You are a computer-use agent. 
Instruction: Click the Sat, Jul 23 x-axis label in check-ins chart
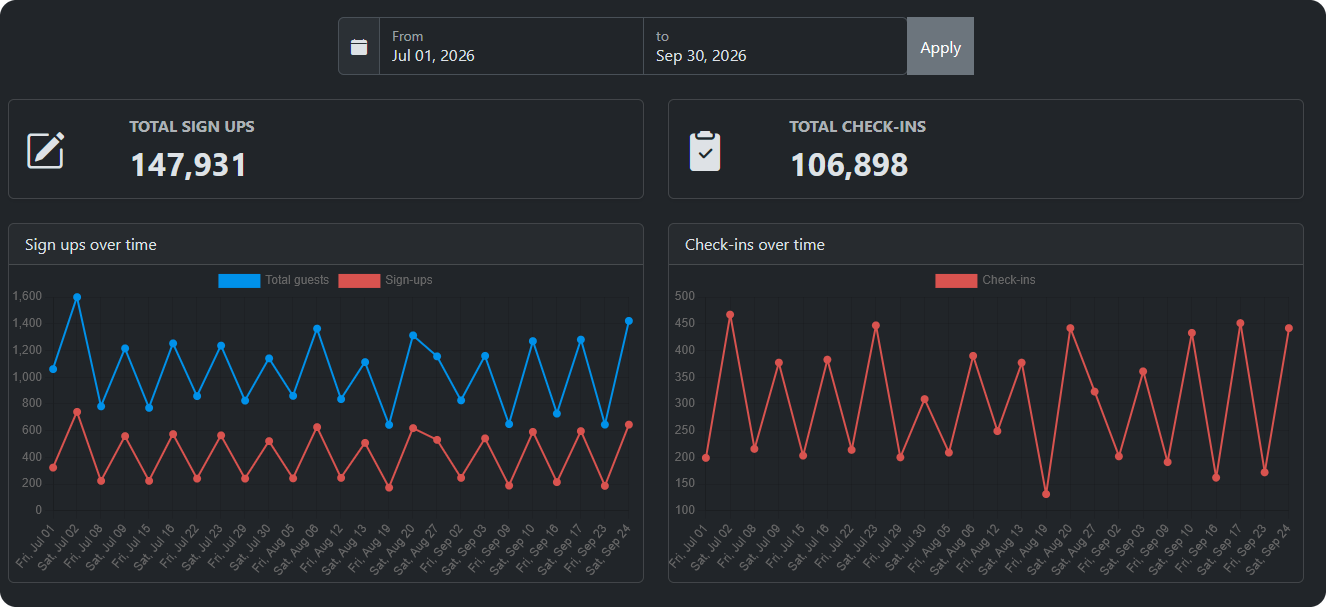coord(856,547)
